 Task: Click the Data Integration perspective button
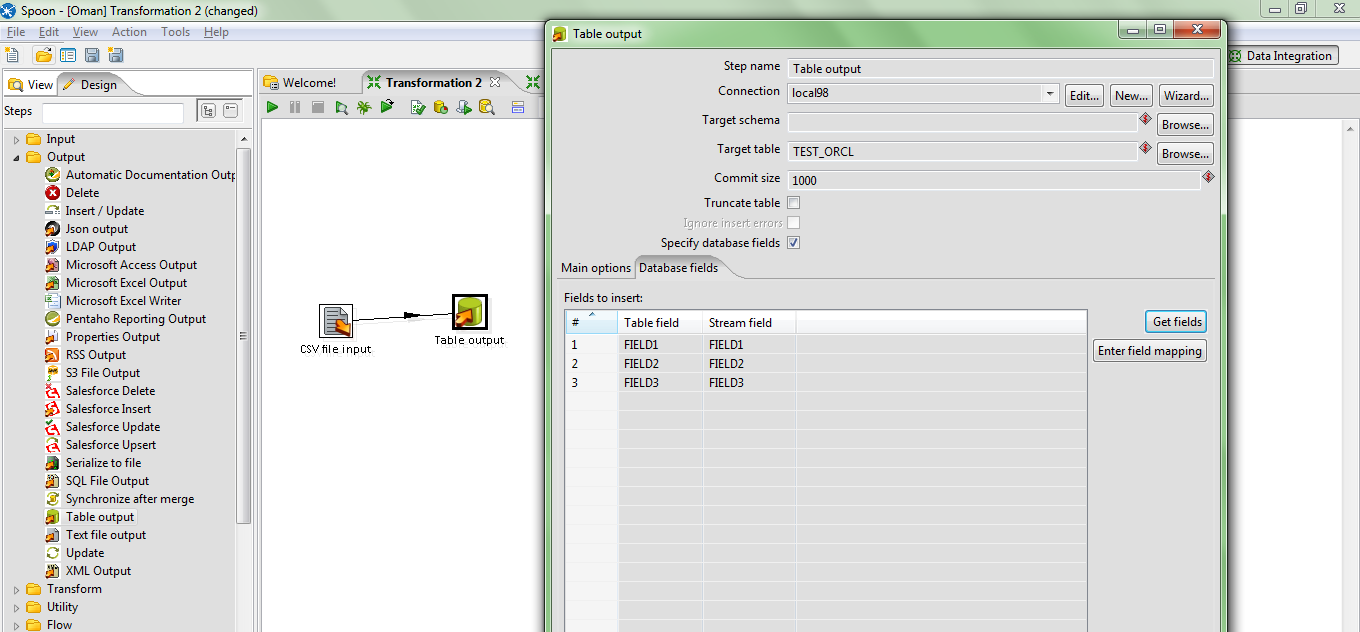[1282, 56]
